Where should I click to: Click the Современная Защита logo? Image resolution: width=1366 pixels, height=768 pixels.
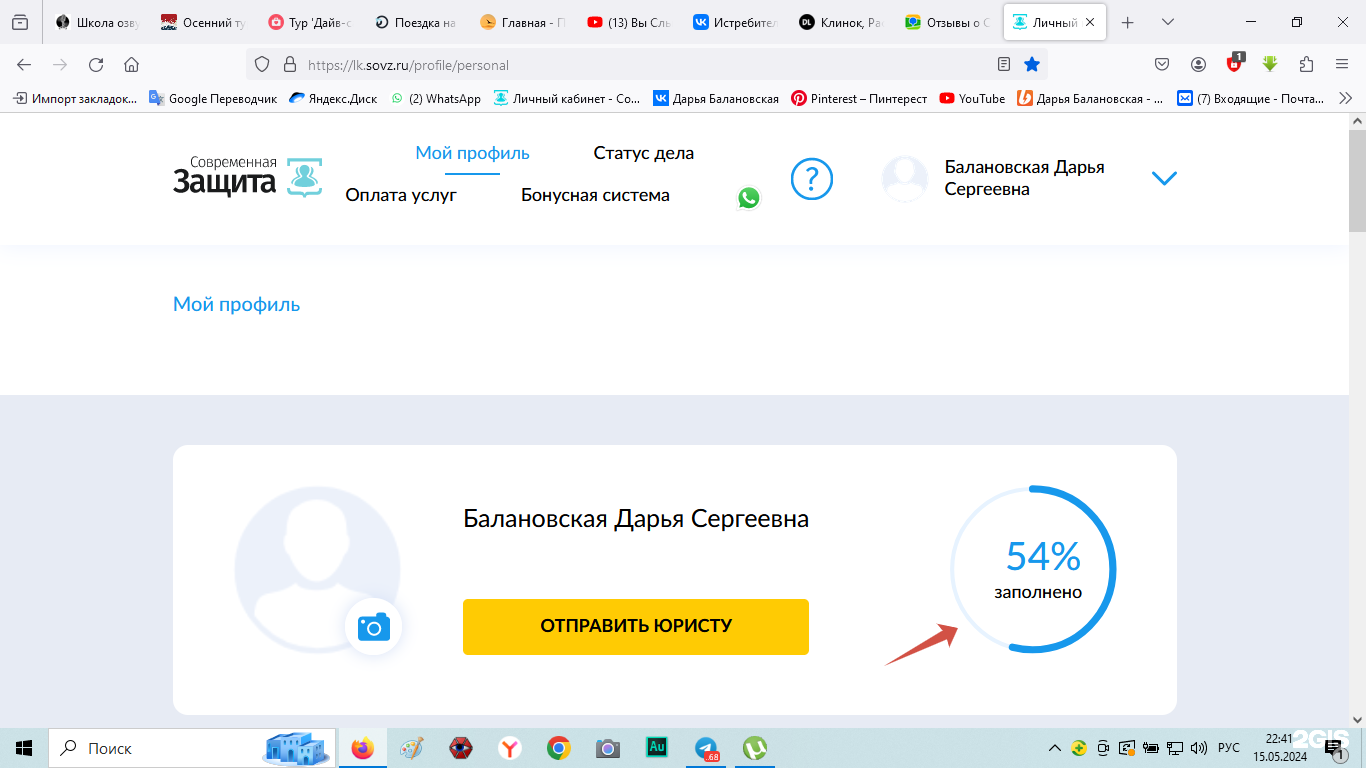[248, 176]
